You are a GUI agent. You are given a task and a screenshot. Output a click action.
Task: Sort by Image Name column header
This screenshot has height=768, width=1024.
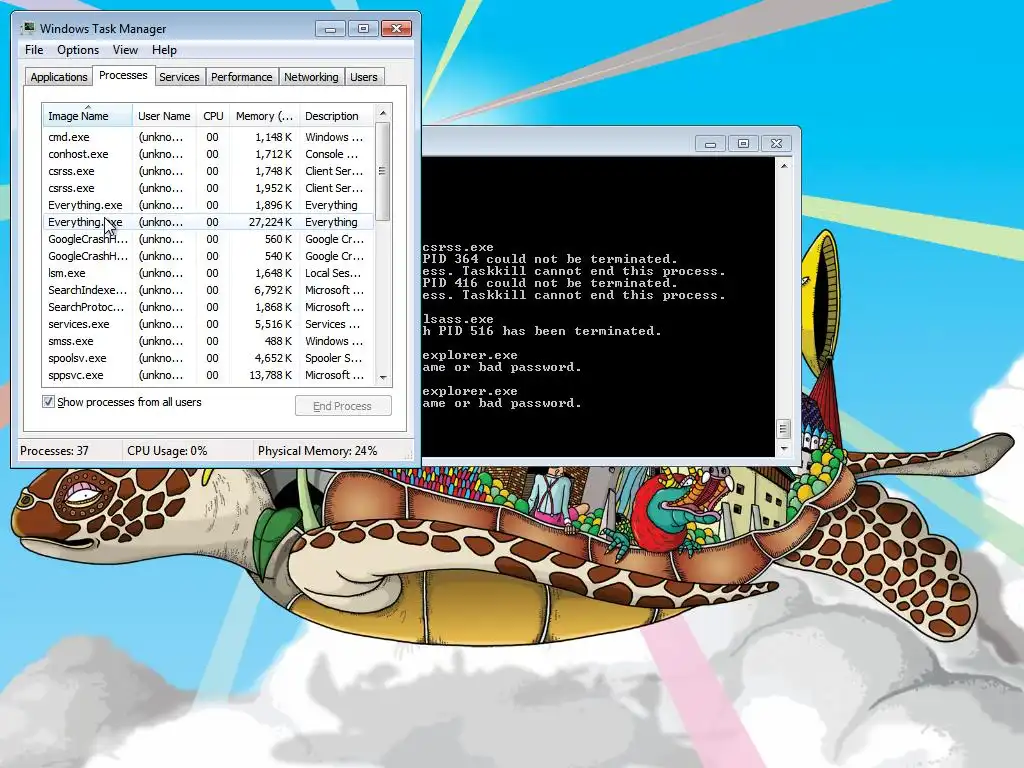[87, 116]
